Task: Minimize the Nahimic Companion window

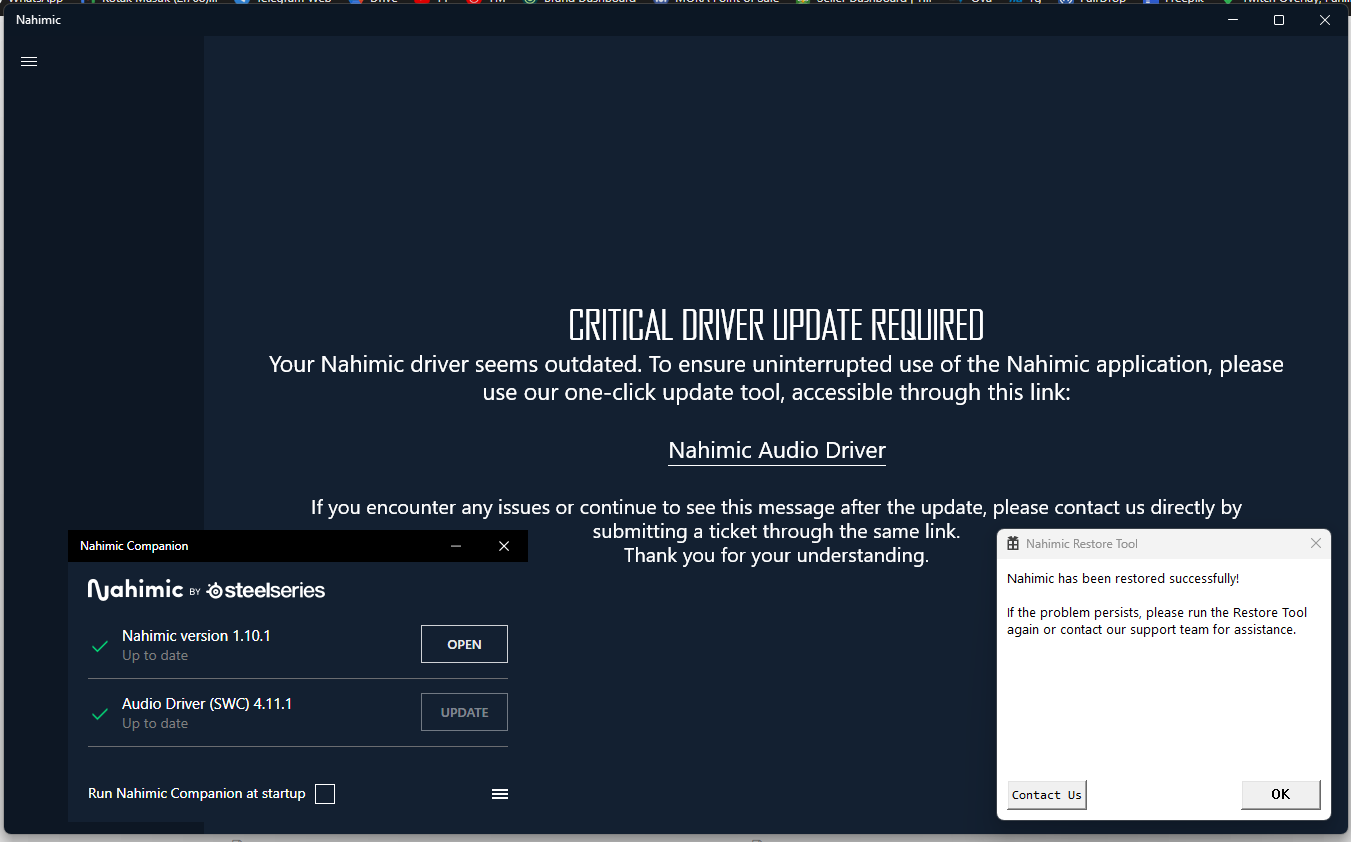Action: coord(456,546)
